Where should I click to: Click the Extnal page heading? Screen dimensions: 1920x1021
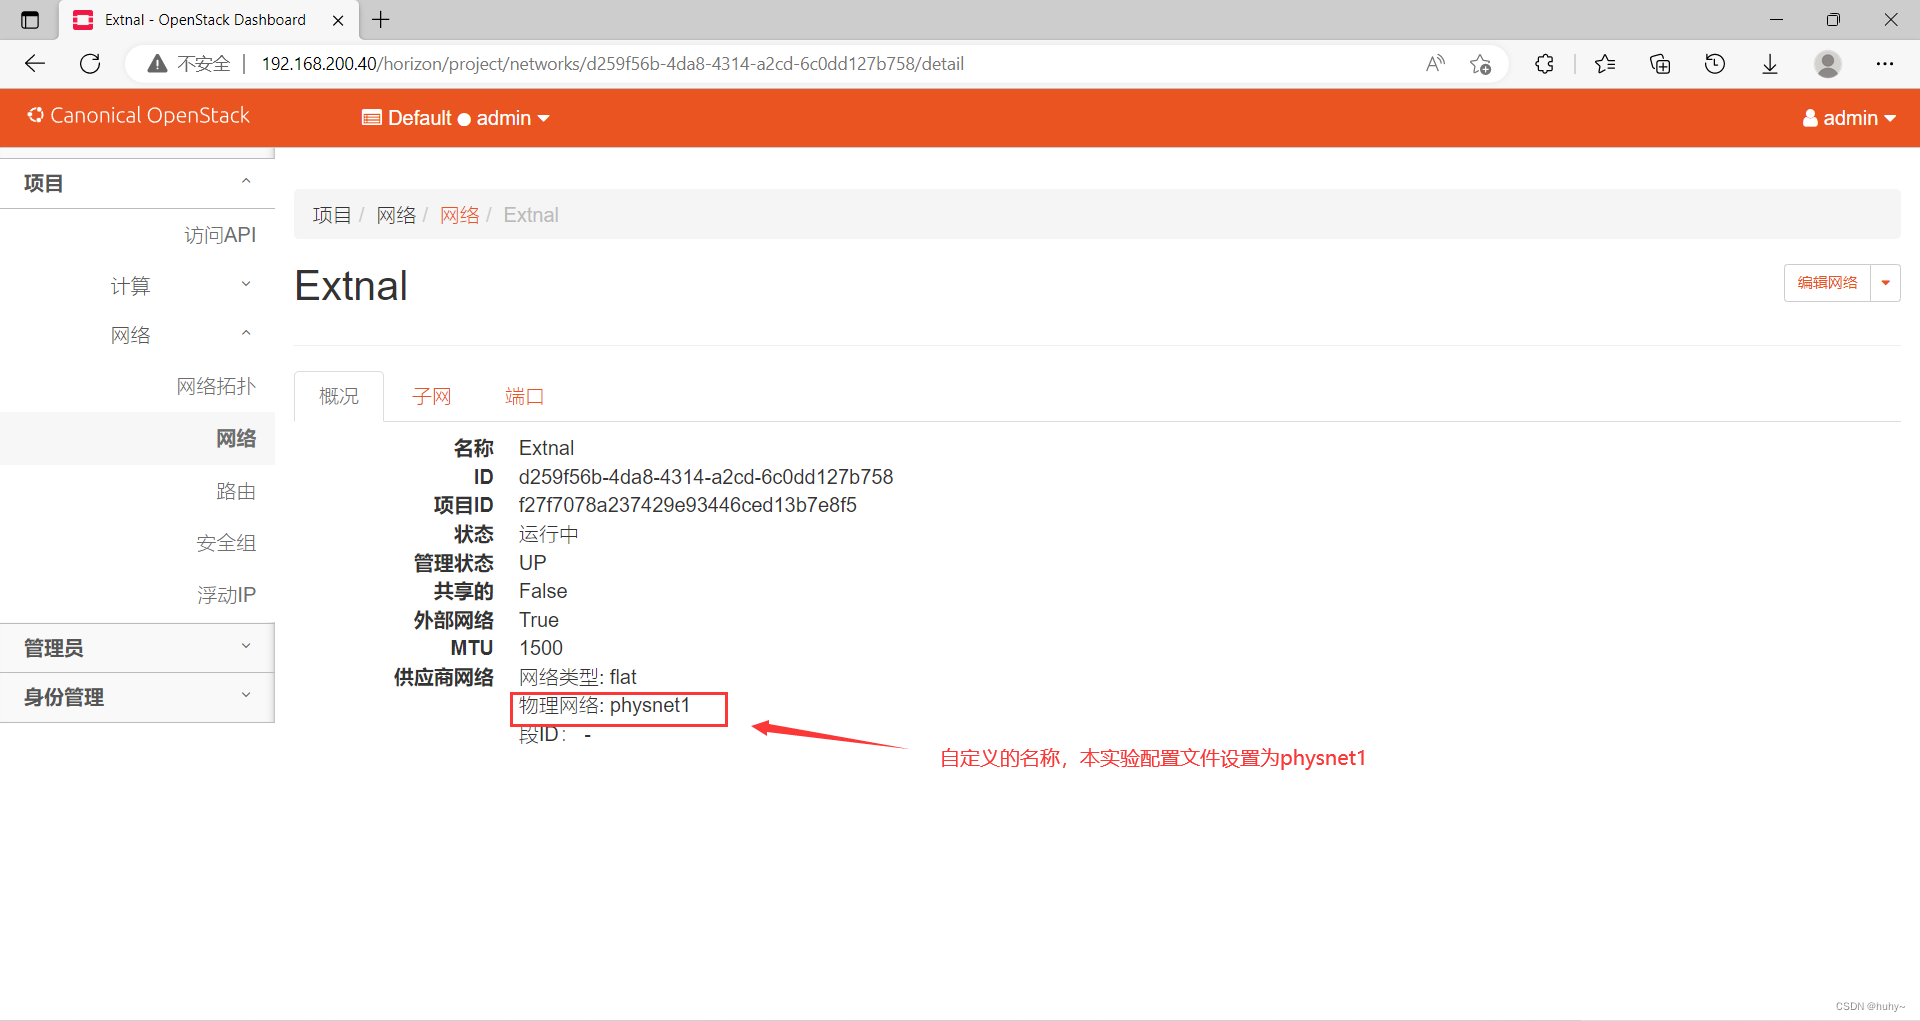click(351, 286)
